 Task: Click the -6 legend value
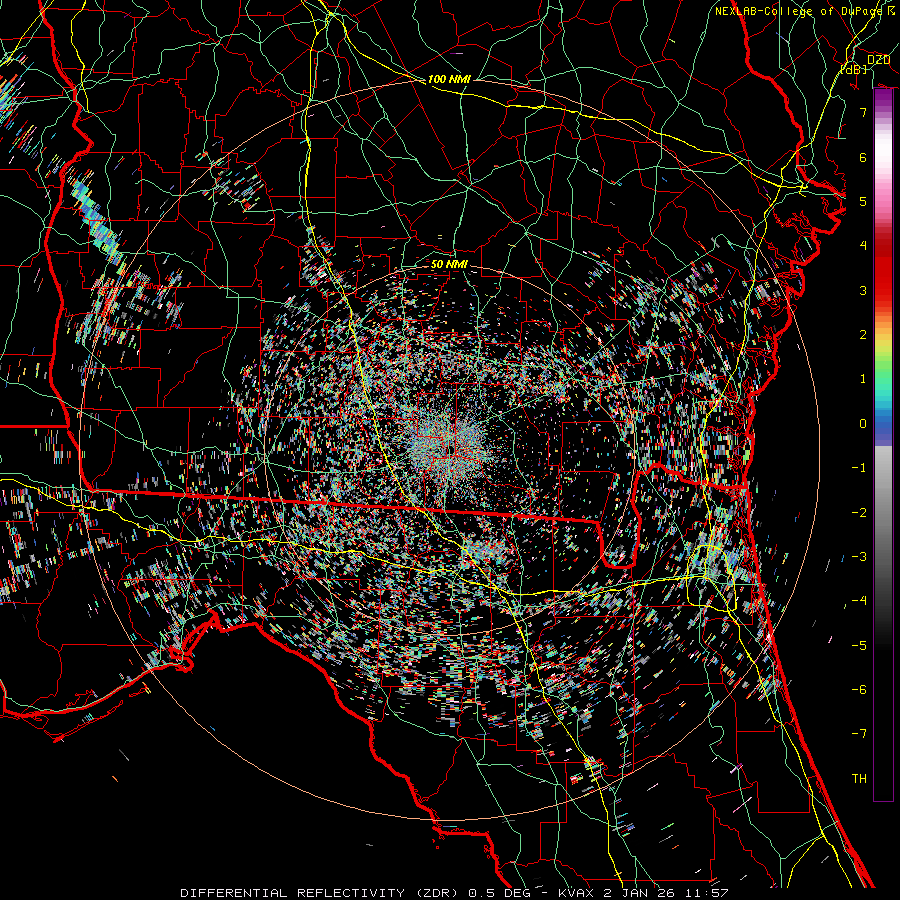pyautogui.click(x=859, y=690)
